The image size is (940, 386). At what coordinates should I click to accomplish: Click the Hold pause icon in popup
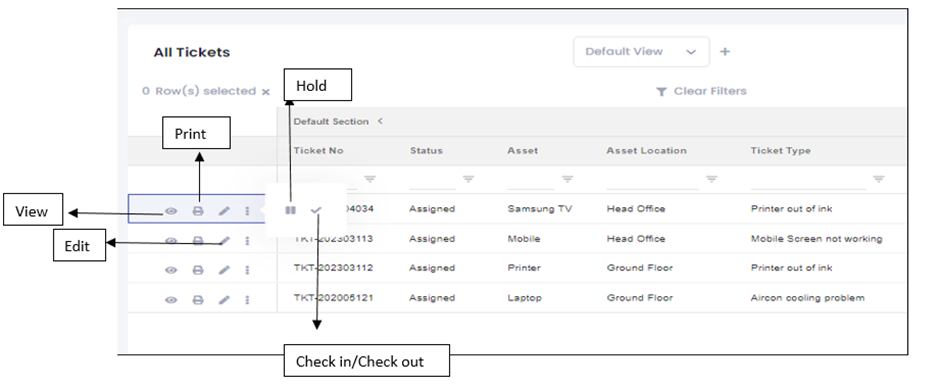click(291, 210)
